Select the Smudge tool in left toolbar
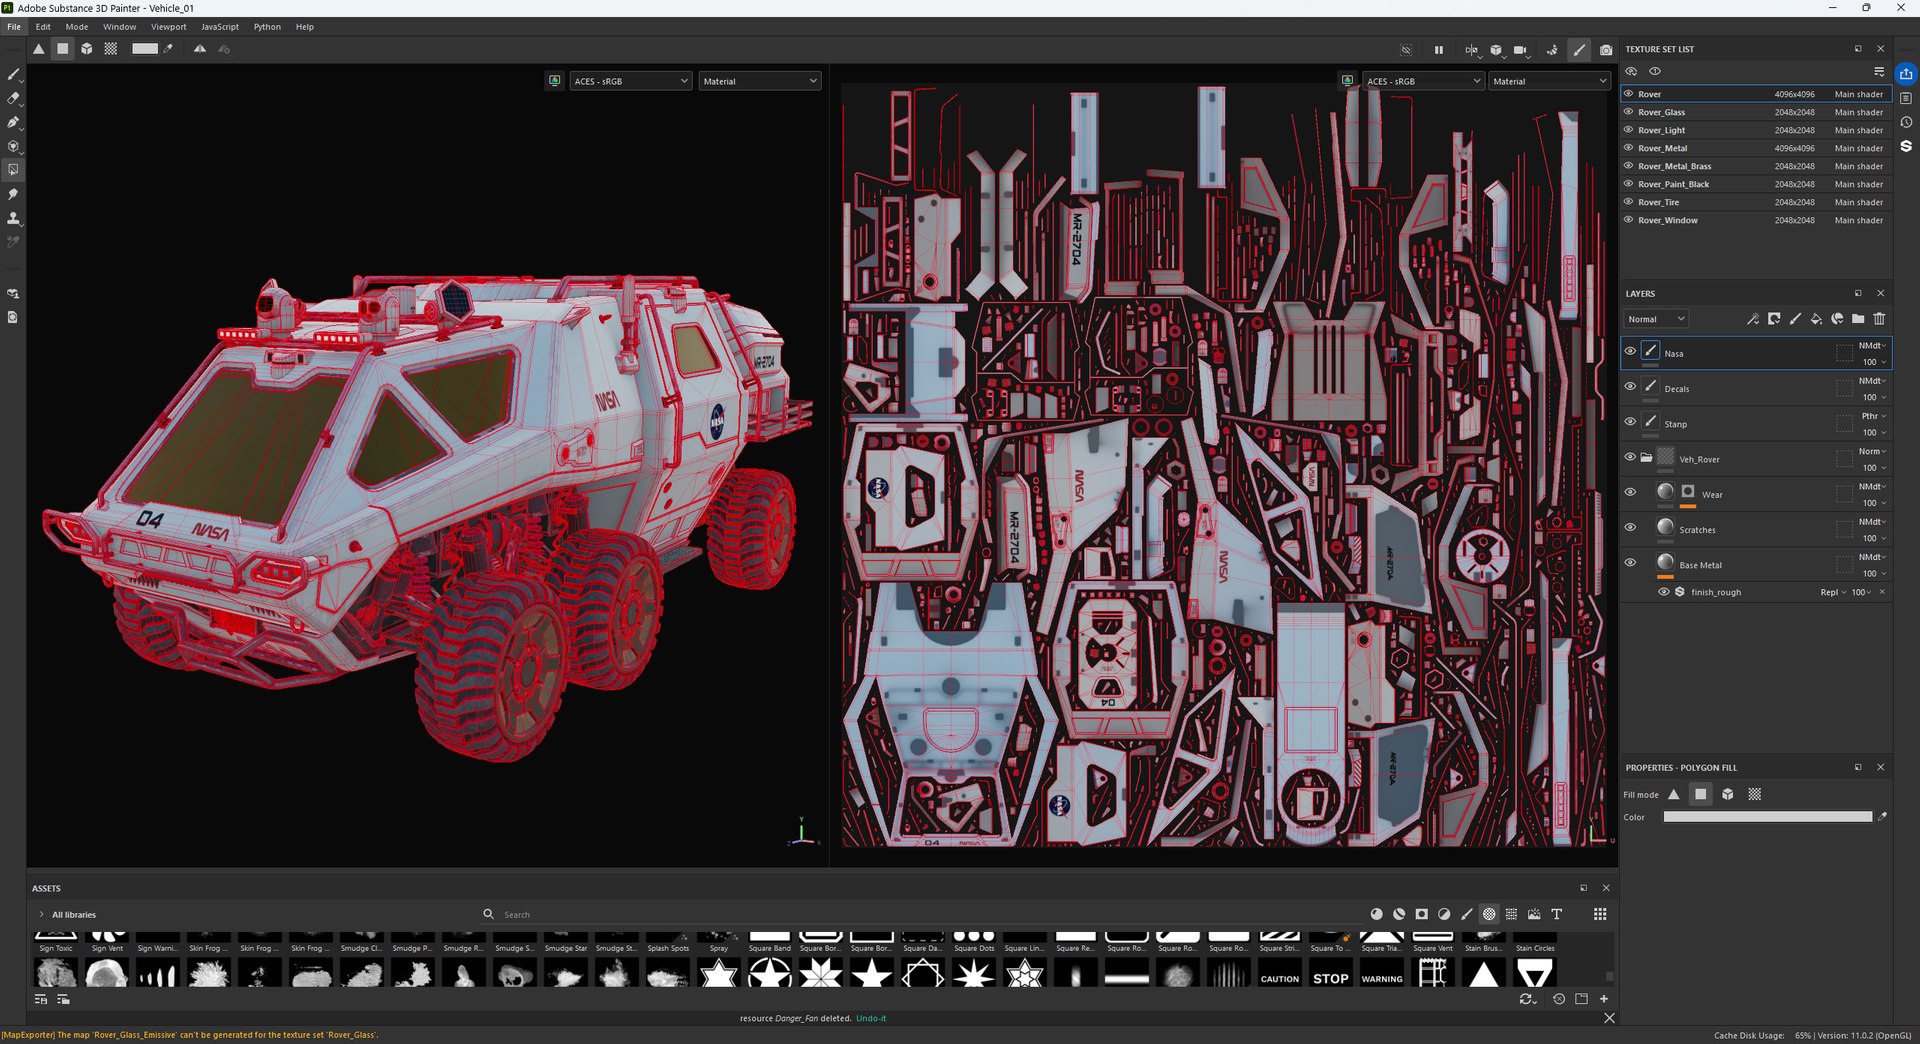This screenshot has height=1044, width=1920. [x=13, y=194]
